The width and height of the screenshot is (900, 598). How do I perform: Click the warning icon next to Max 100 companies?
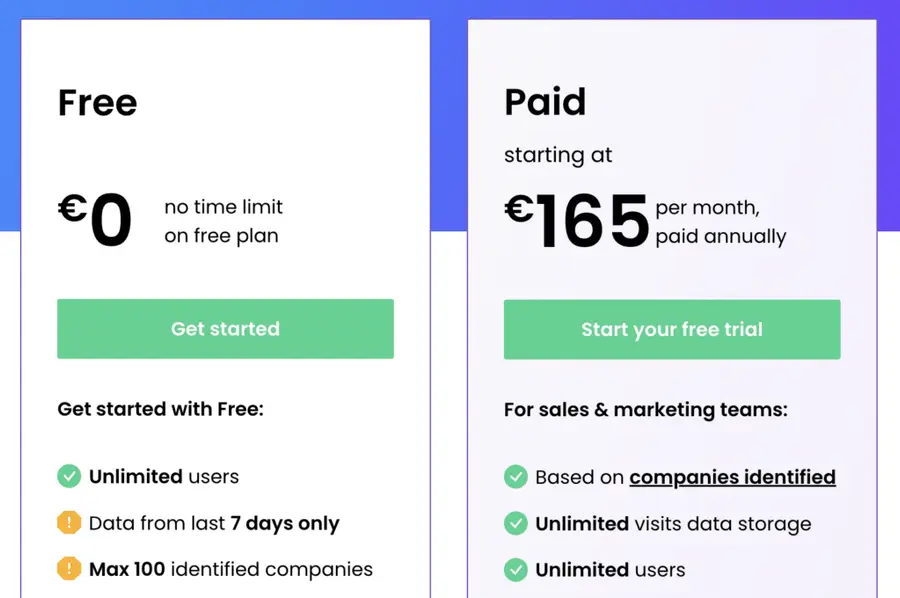(x=69, y=568)
